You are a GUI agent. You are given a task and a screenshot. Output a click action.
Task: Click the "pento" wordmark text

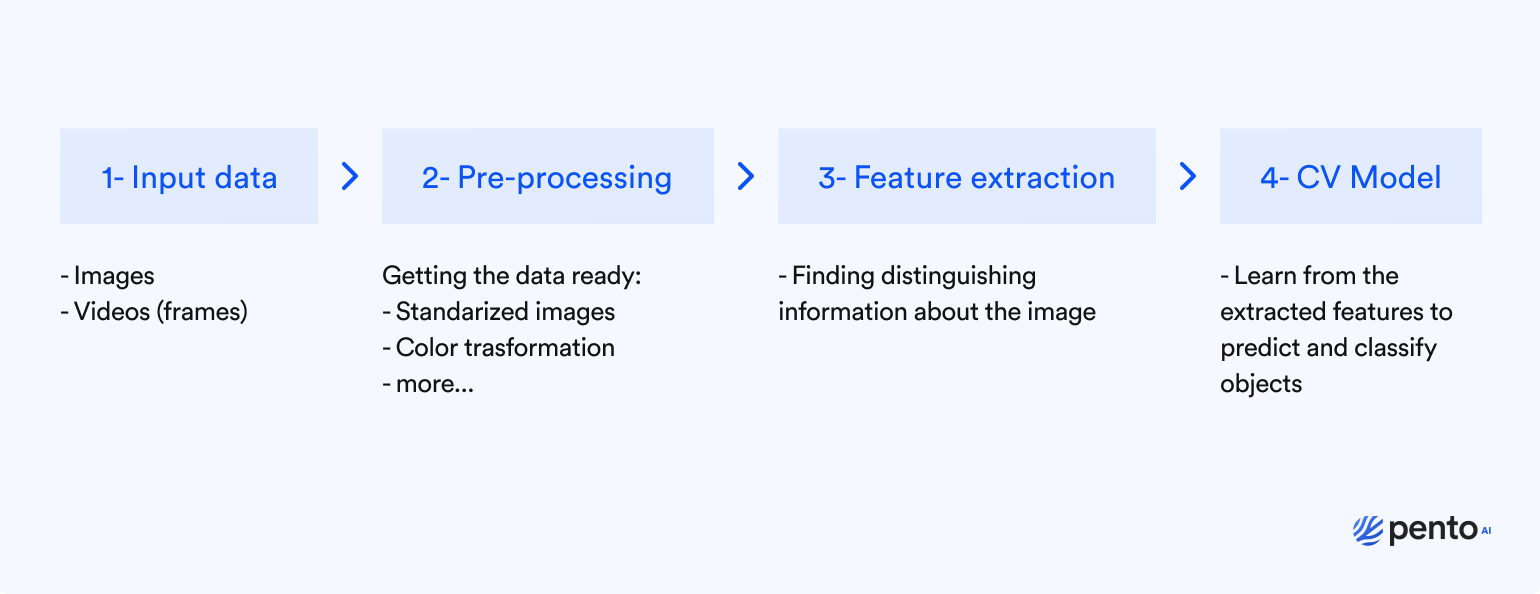1432,531
